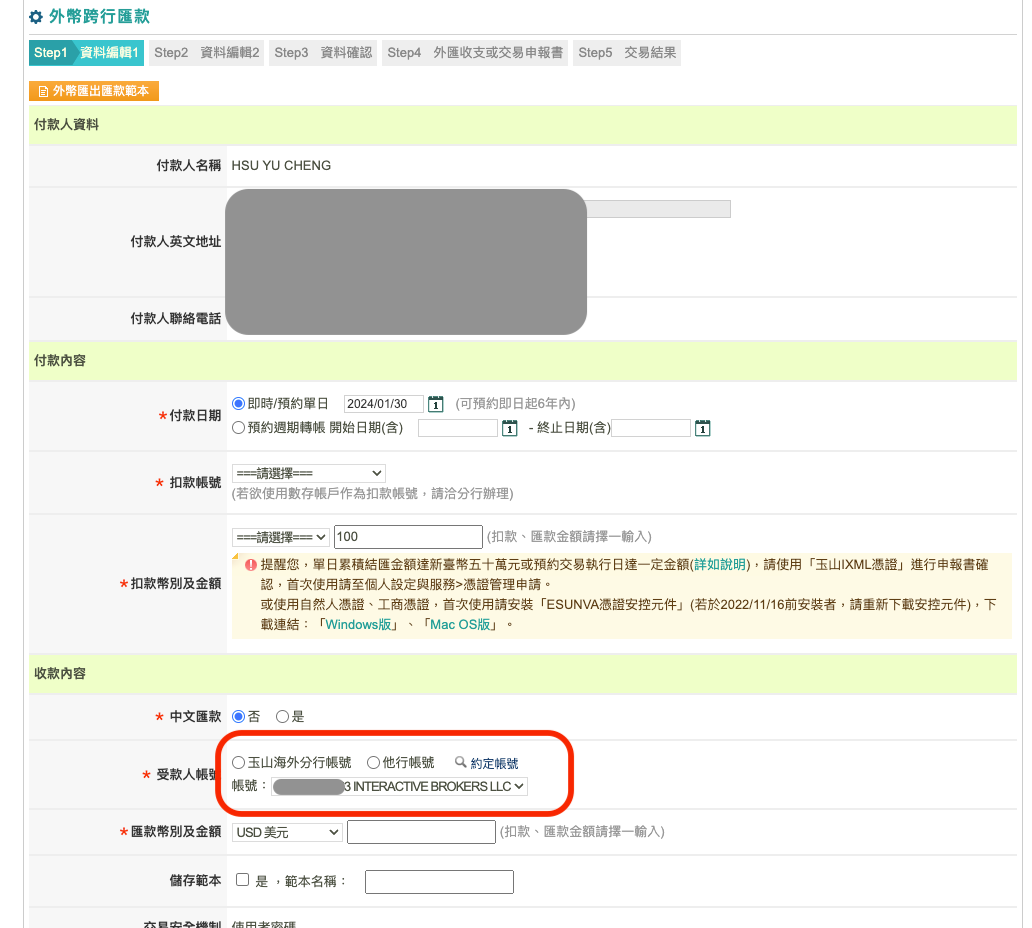Click 匯款幣別及金額 amount input field
The image size is (1032, 928).
click(421, 832)
